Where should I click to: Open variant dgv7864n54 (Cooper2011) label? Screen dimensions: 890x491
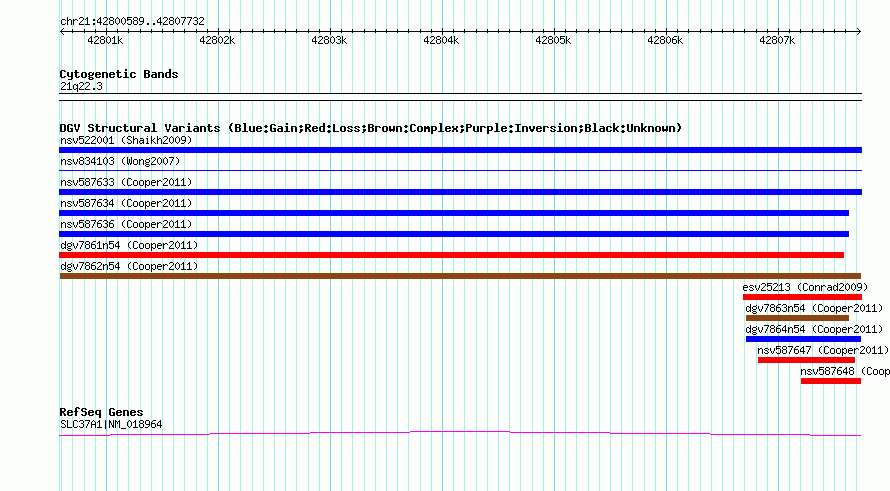(814, 329)
